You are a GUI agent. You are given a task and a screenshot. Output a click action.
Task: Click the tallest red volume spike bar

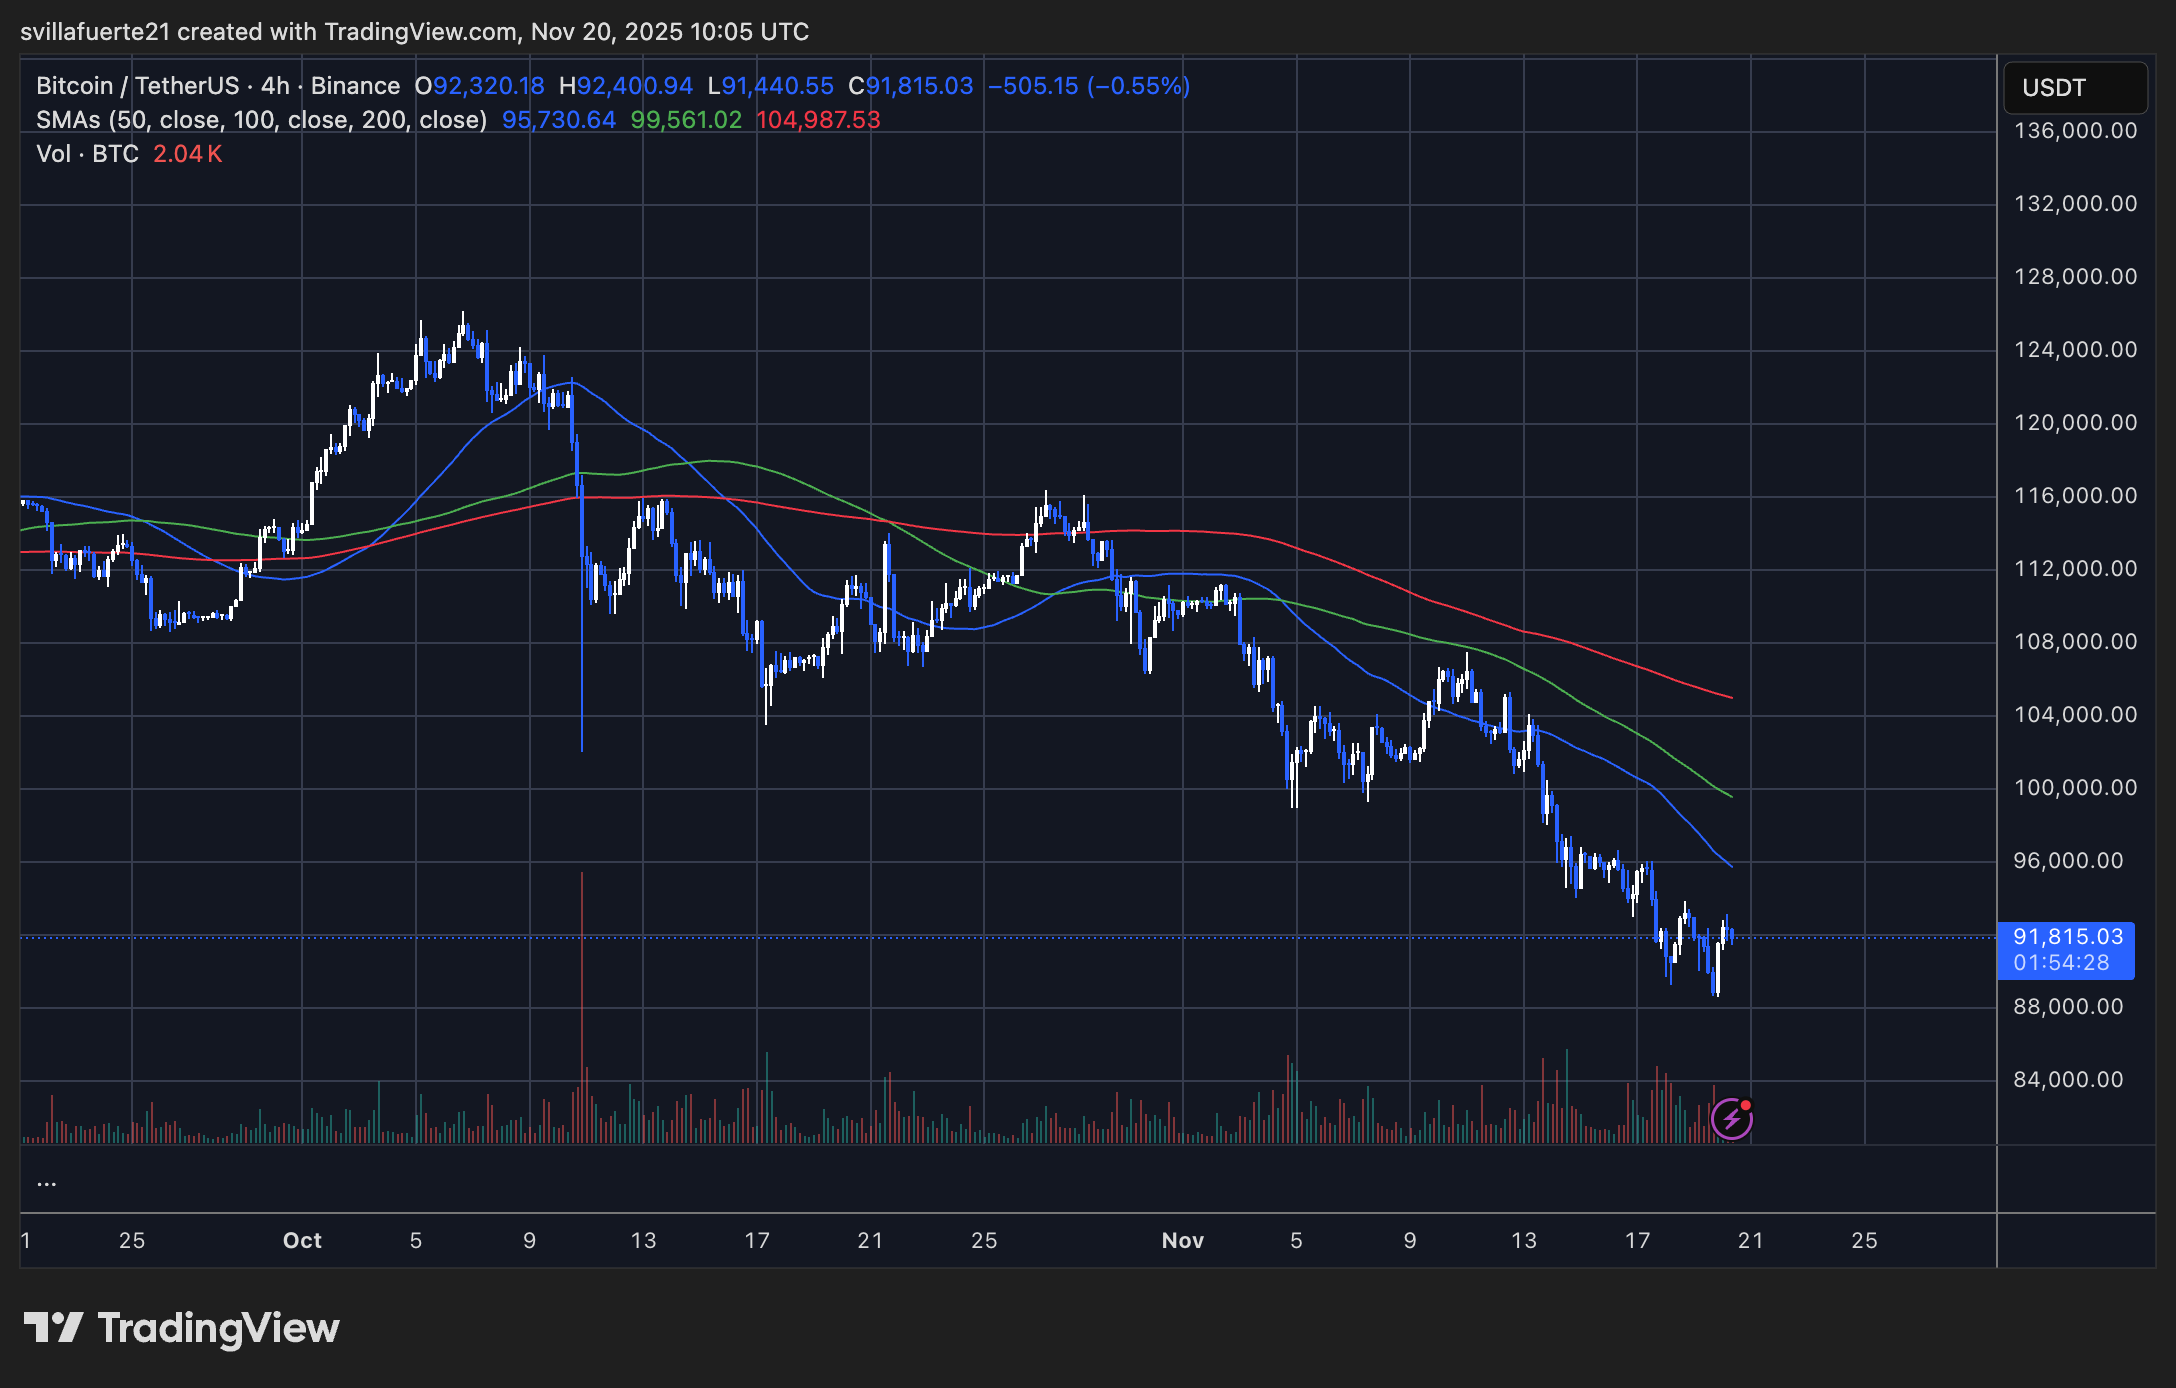pos(581,1000)
